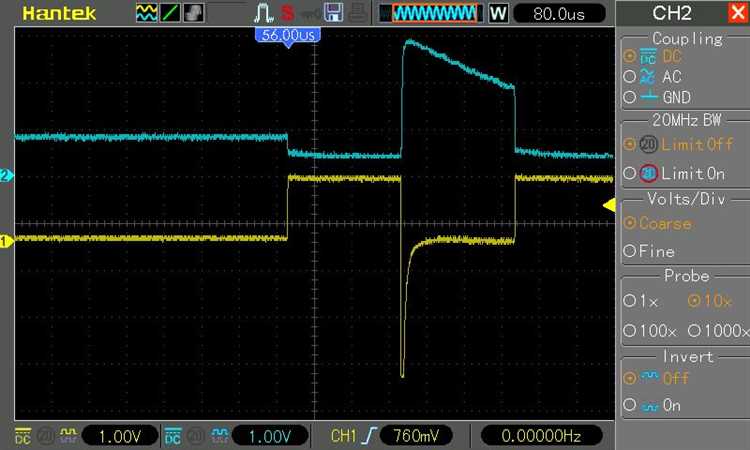
Task: Click the 80.0us timebase readout
Action: (559, 13)
